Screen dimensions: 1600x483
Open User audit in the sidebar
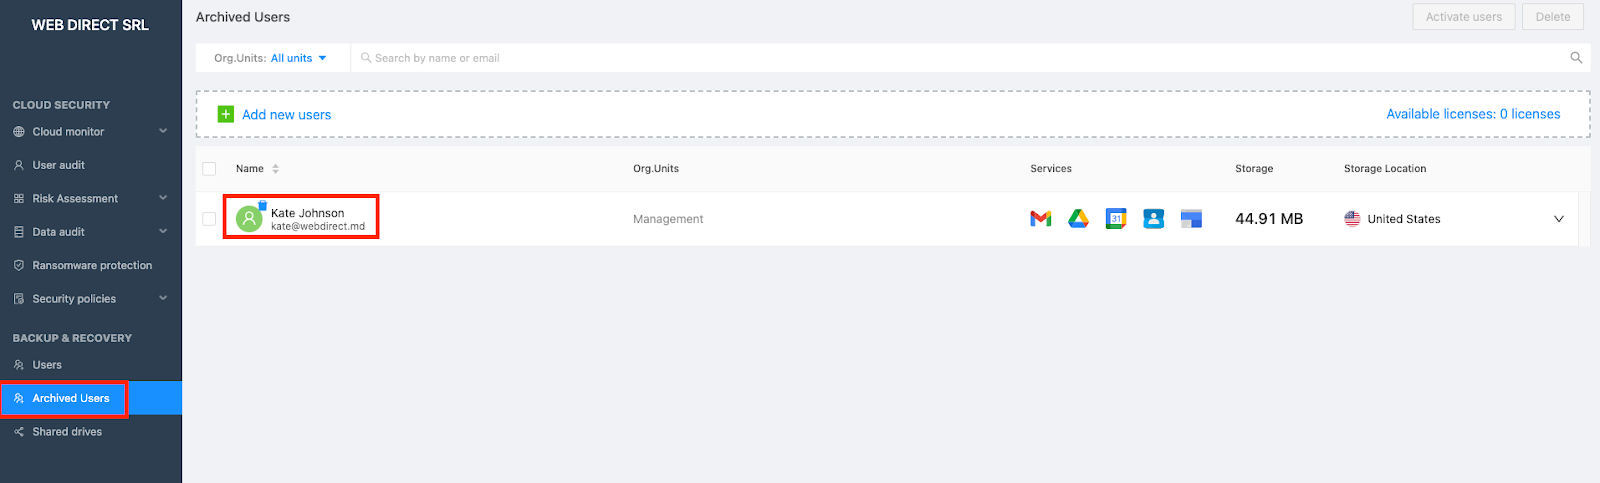pyautogui.click(x=58, y=165)
